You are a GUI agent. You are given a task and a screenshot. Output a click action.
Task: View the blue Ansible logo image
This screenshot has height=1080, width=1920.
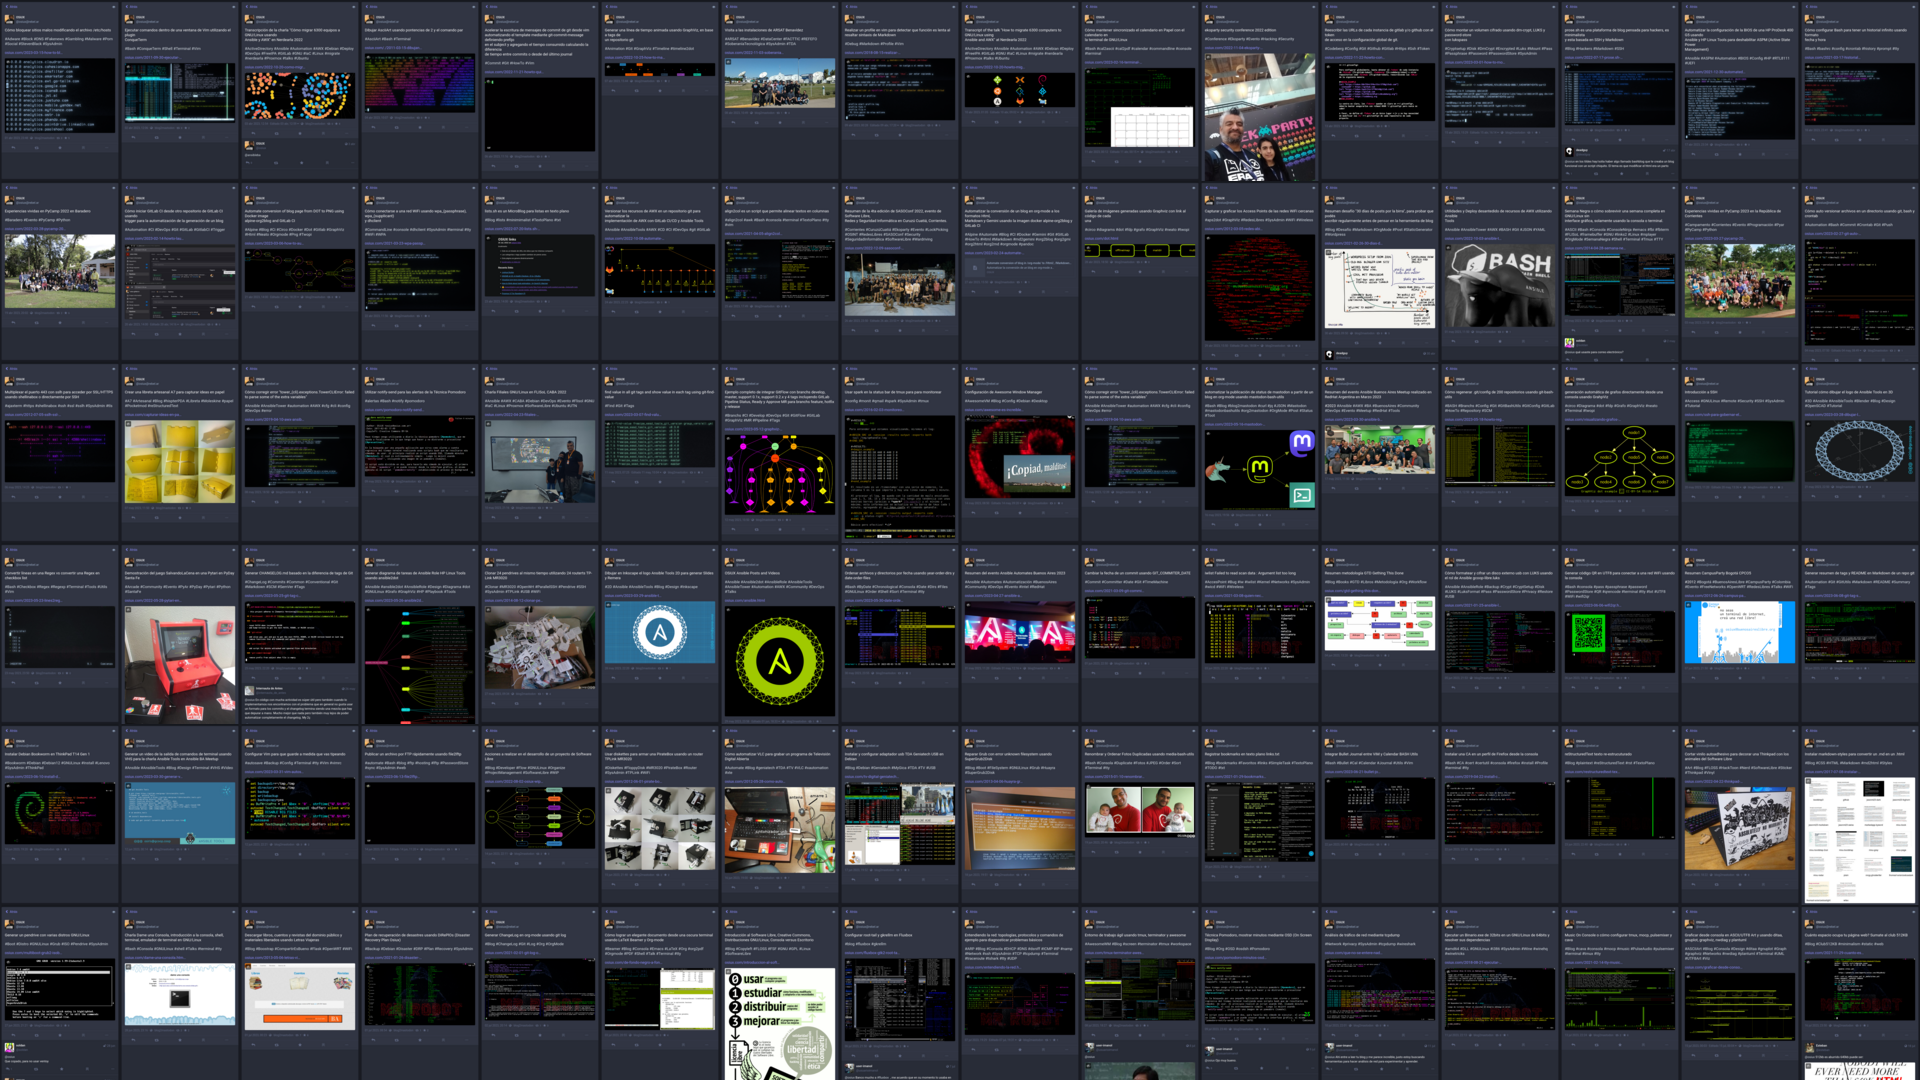click(x=660, y=632)
